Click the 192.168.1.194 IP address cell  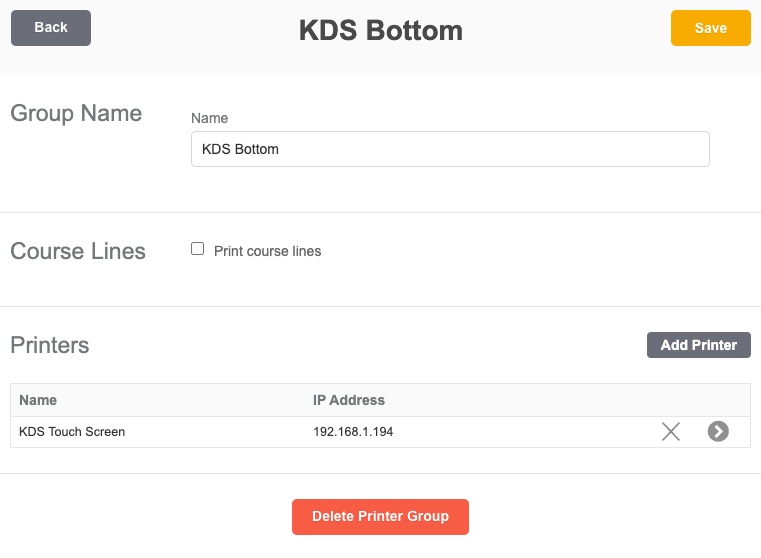(x=360, y=432)
